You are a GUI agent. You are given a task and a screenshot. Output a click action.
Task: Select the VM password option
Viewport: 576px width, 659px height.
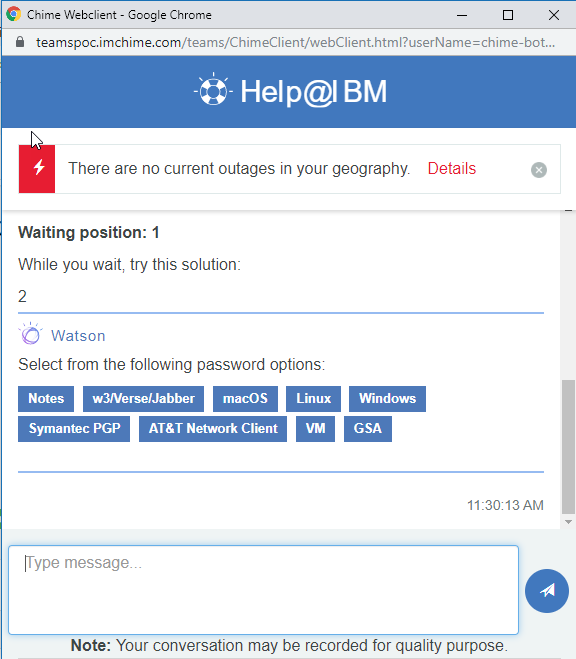tap(316, 429)
